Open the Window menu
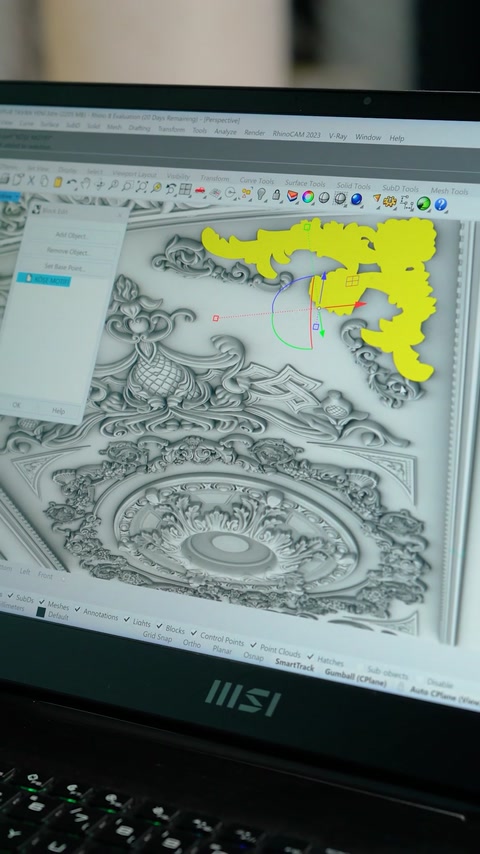Viewport: 480px width, 854px height. (x=368, y=137)
